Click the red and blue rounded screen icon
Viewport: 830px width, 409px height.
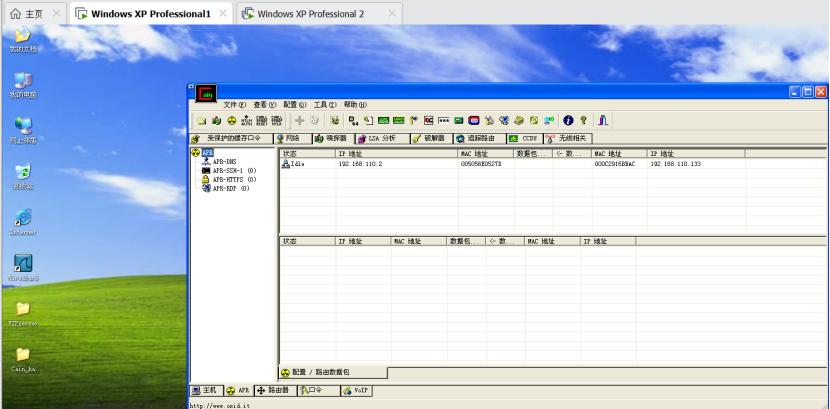(x=474, y=121)
